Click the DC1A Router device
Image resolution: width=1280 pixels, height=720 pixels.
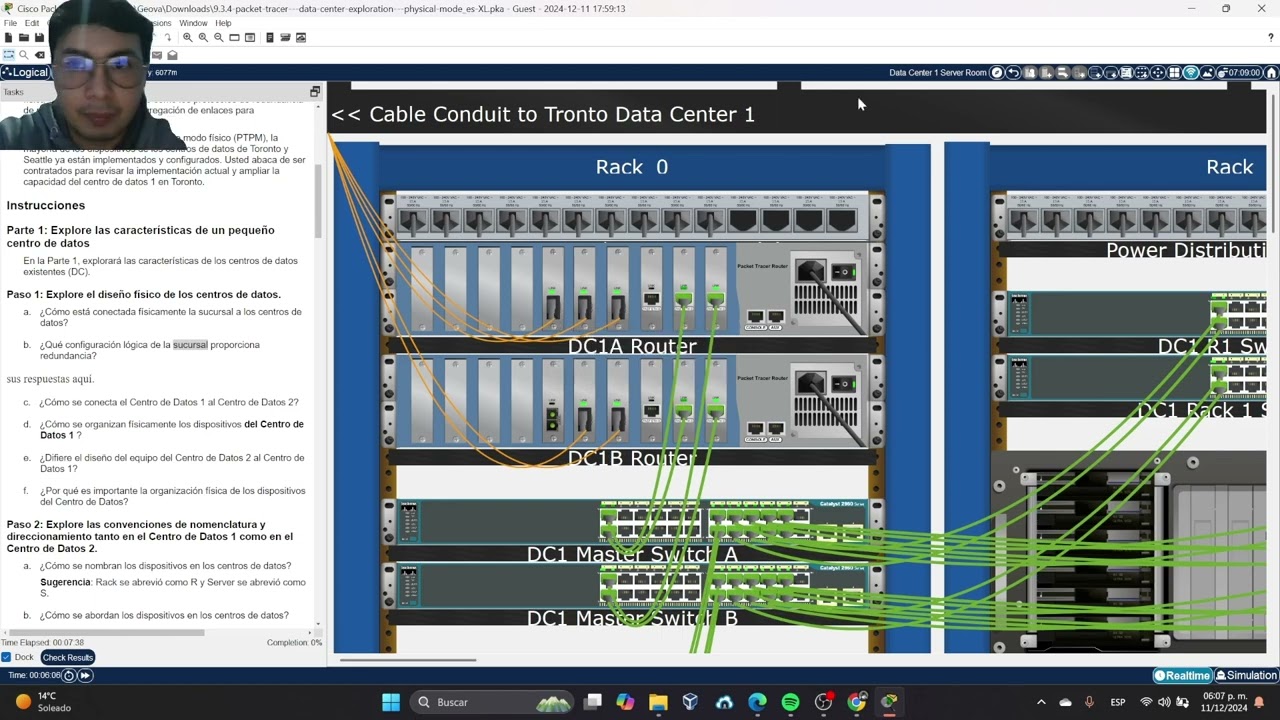click(633, 290)
